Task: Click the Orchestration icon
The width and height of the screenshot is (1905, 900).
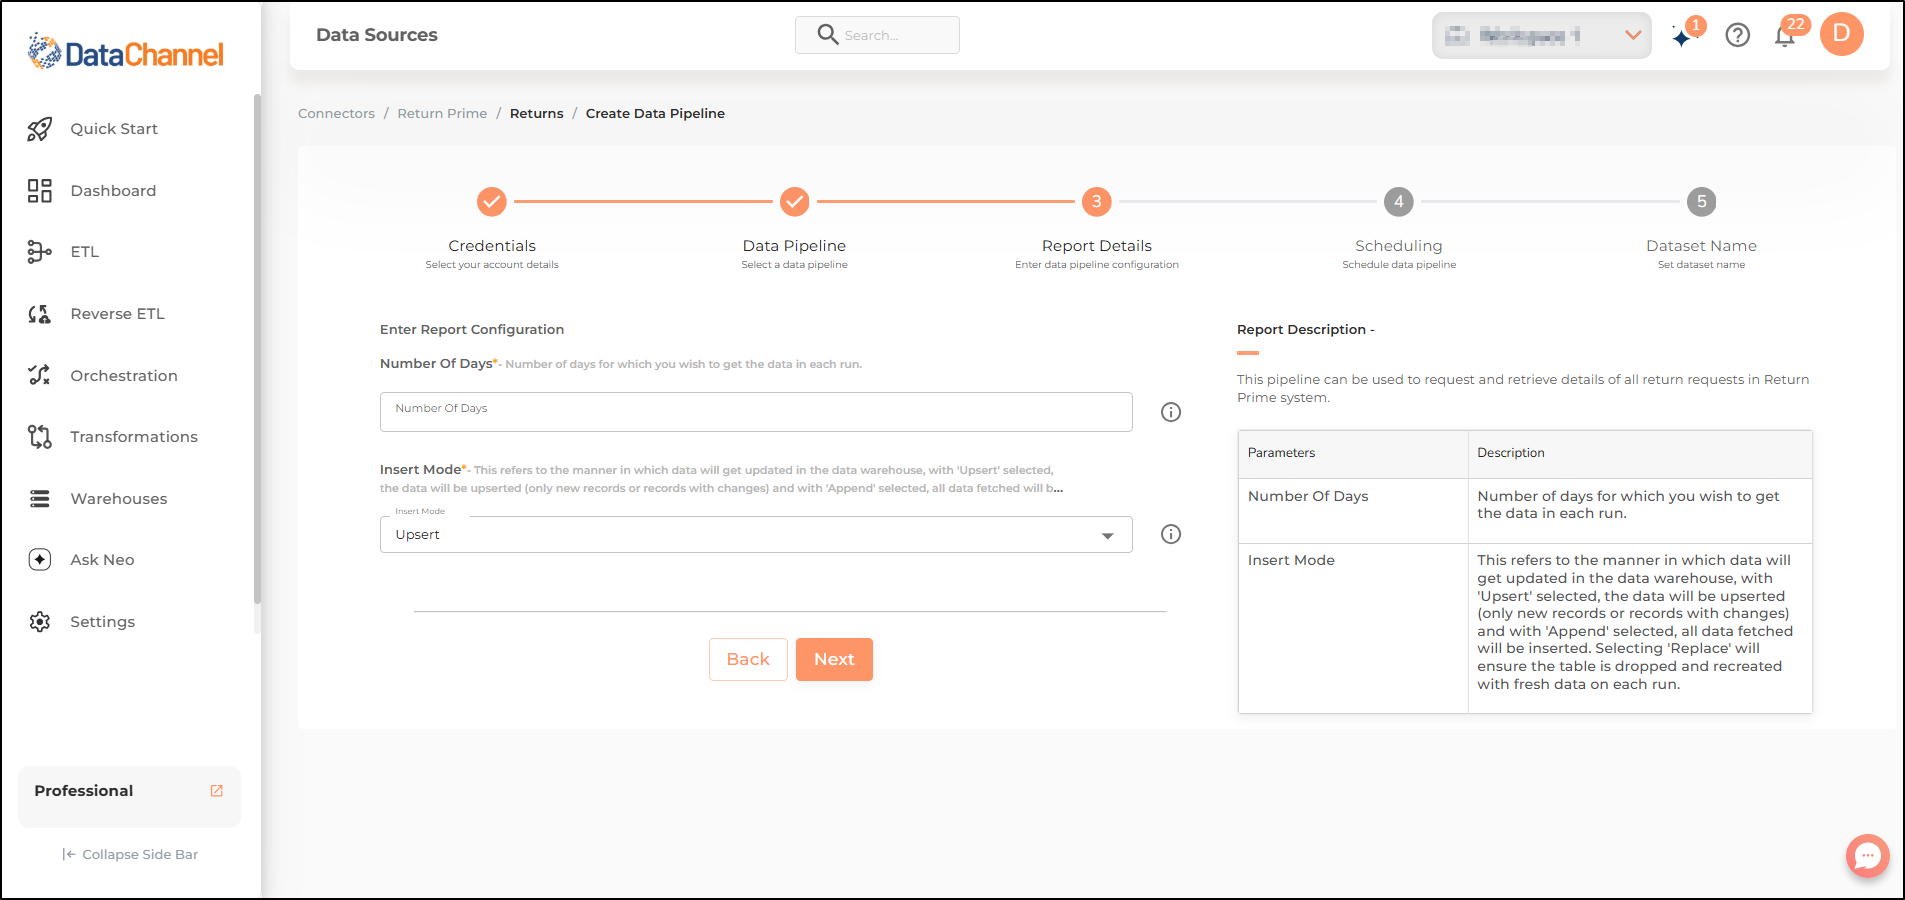Action: [40, 375]
